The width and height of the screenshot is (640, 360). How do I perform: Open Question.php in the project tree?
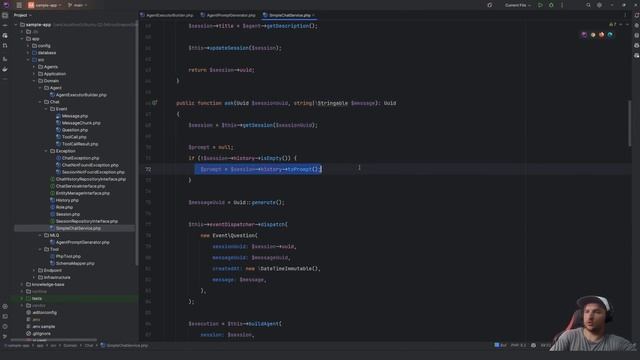(72, 130)
